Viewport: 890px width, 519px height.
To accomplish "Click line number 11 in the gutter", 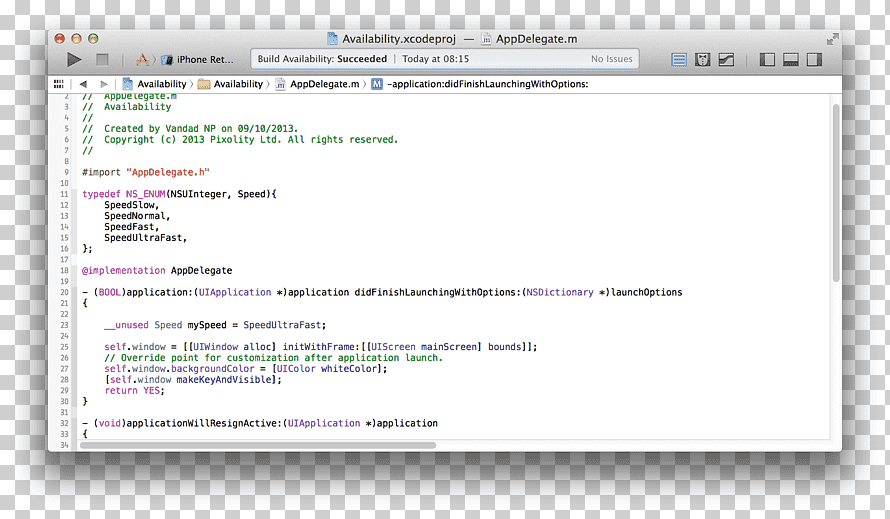I will [64, 194].
